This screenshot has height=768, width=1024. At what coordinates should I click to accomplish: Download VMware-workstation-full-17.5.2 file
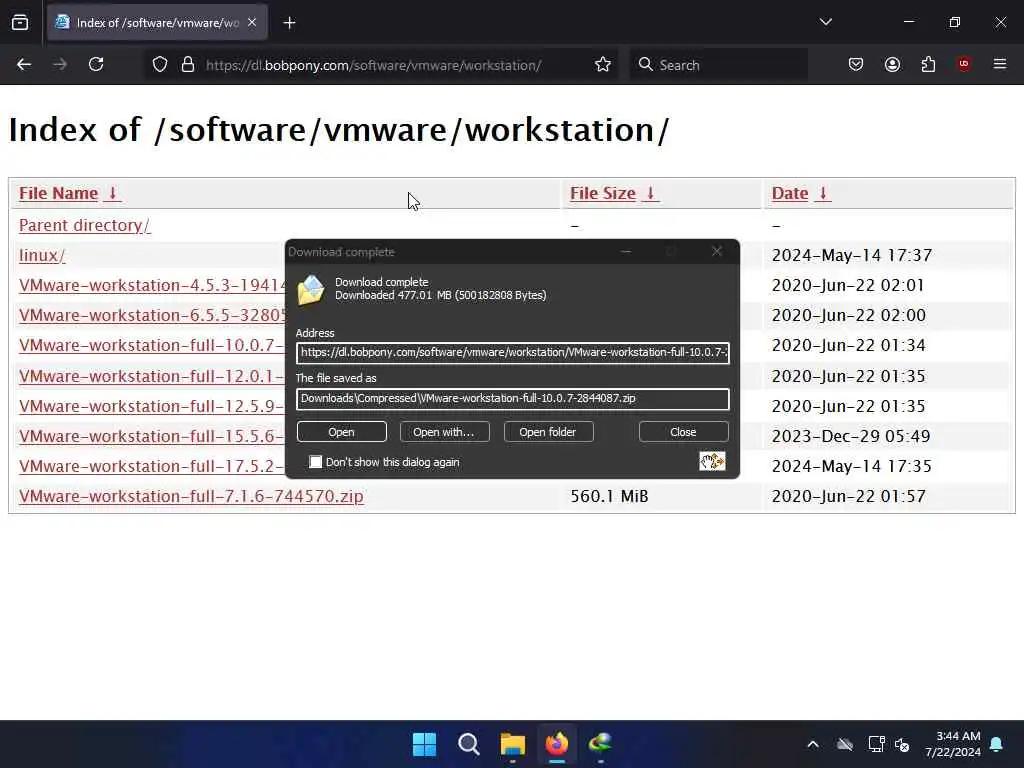coord(152,466)
